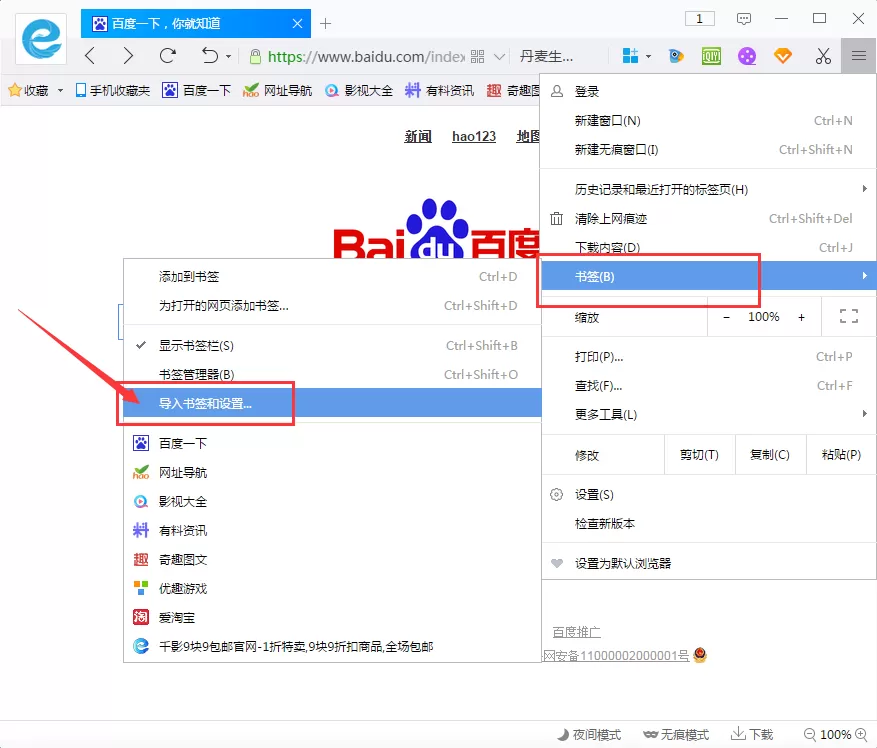Click the 粘贴(P) button
The height and width of the screenshot is (748, 877).
pyautogui.click(x=841, y=455)
